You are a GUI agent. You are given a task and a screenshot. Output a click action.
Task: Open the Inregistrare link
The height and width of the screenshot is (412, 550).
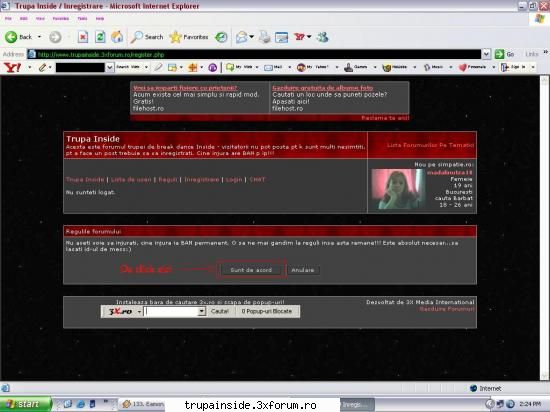201,180
